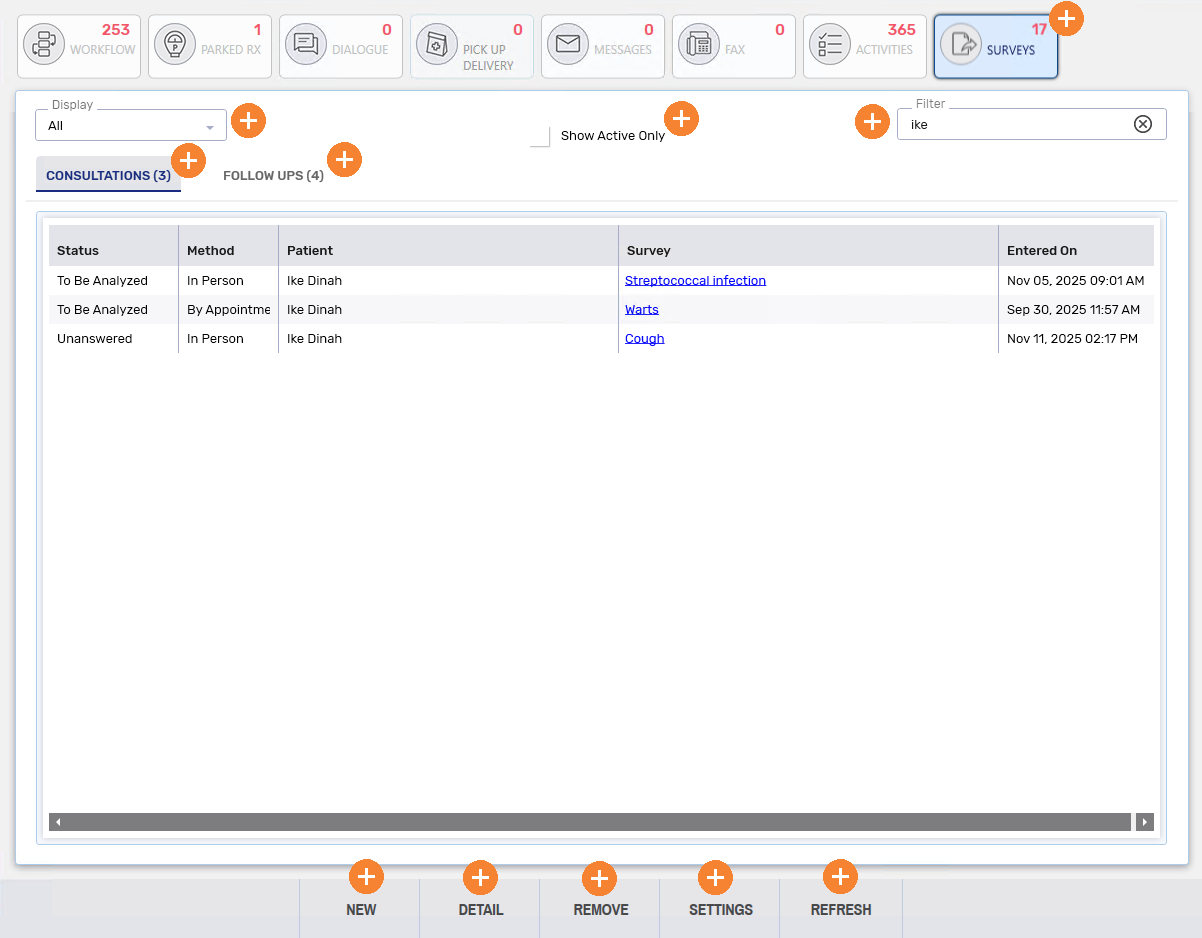Open the Activities checklist icon

click(830, 46)
